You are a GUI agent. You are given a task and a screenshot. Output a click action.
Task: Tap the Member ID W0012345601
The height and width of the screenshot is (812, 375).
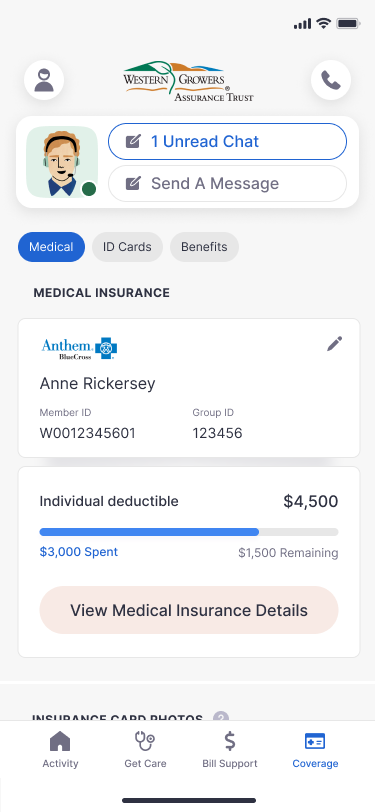[88, 433]
